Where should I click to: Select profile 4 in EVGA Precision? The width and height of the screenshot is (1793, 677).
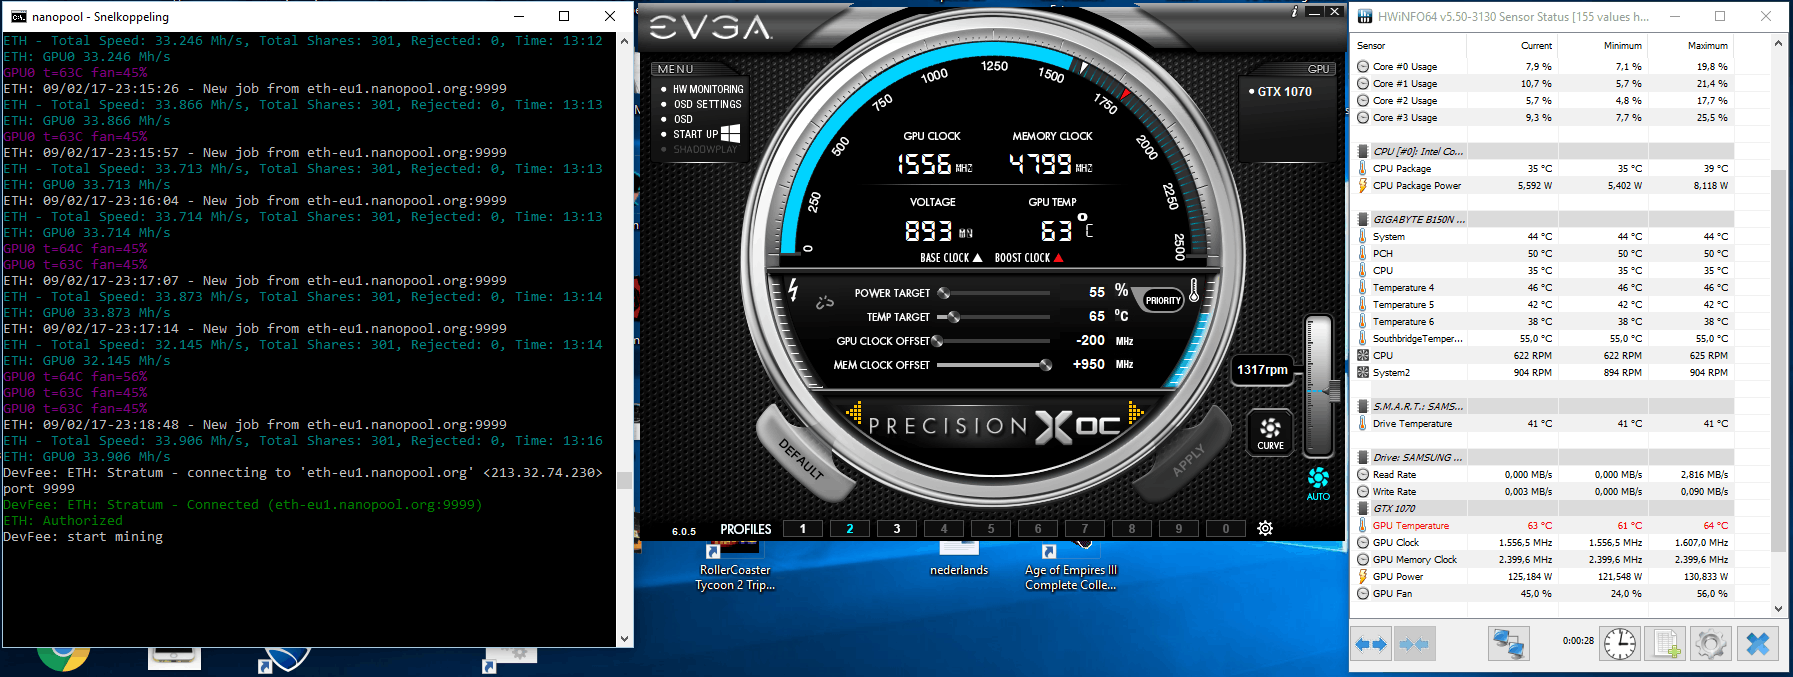[944, 529]
